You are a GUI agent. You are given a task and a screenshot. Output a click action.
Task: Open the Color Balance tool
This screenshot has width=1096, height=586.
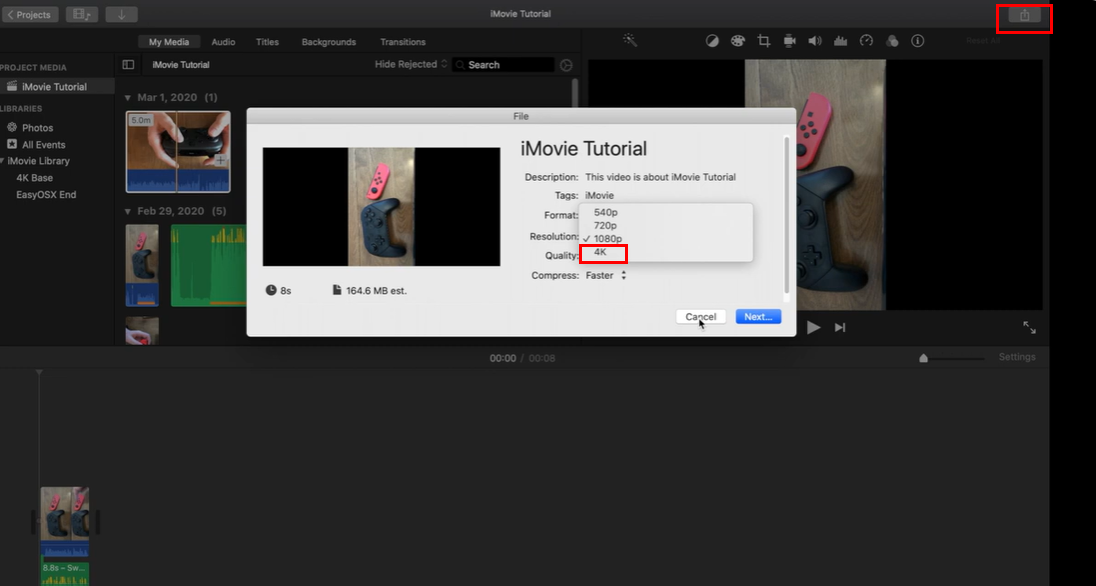tap(712, 41)
